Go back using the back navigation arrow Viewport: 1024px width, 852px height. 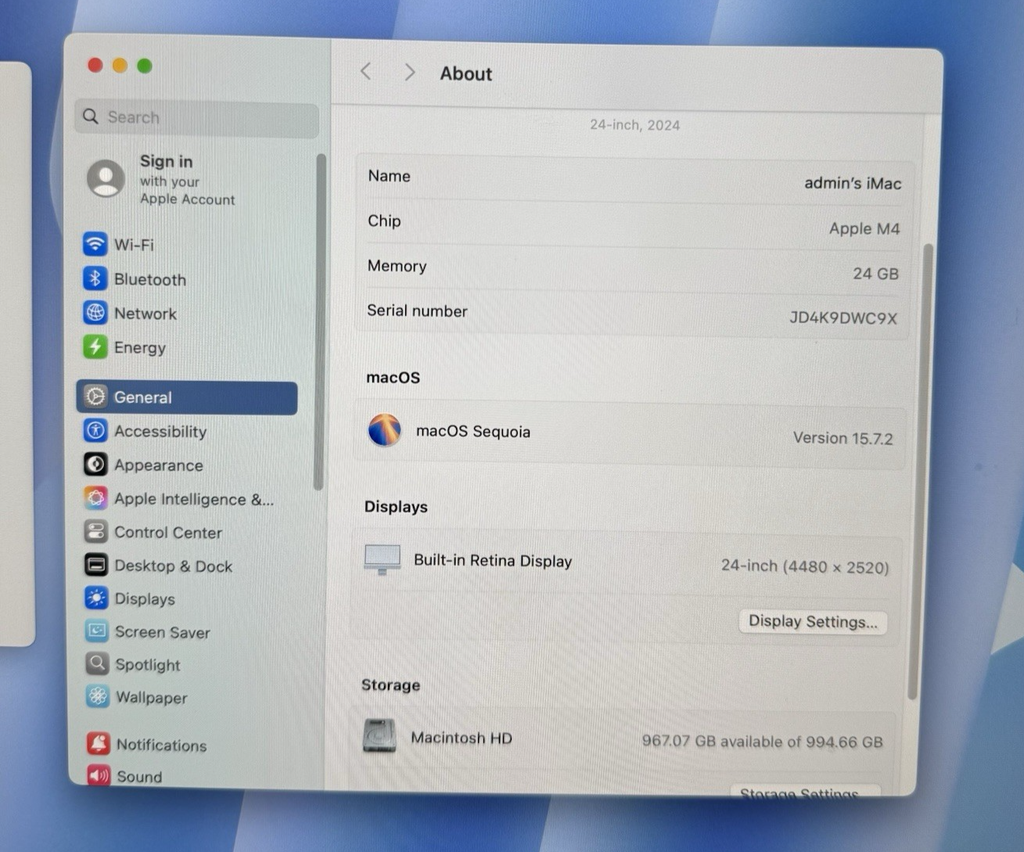[366, 72]
